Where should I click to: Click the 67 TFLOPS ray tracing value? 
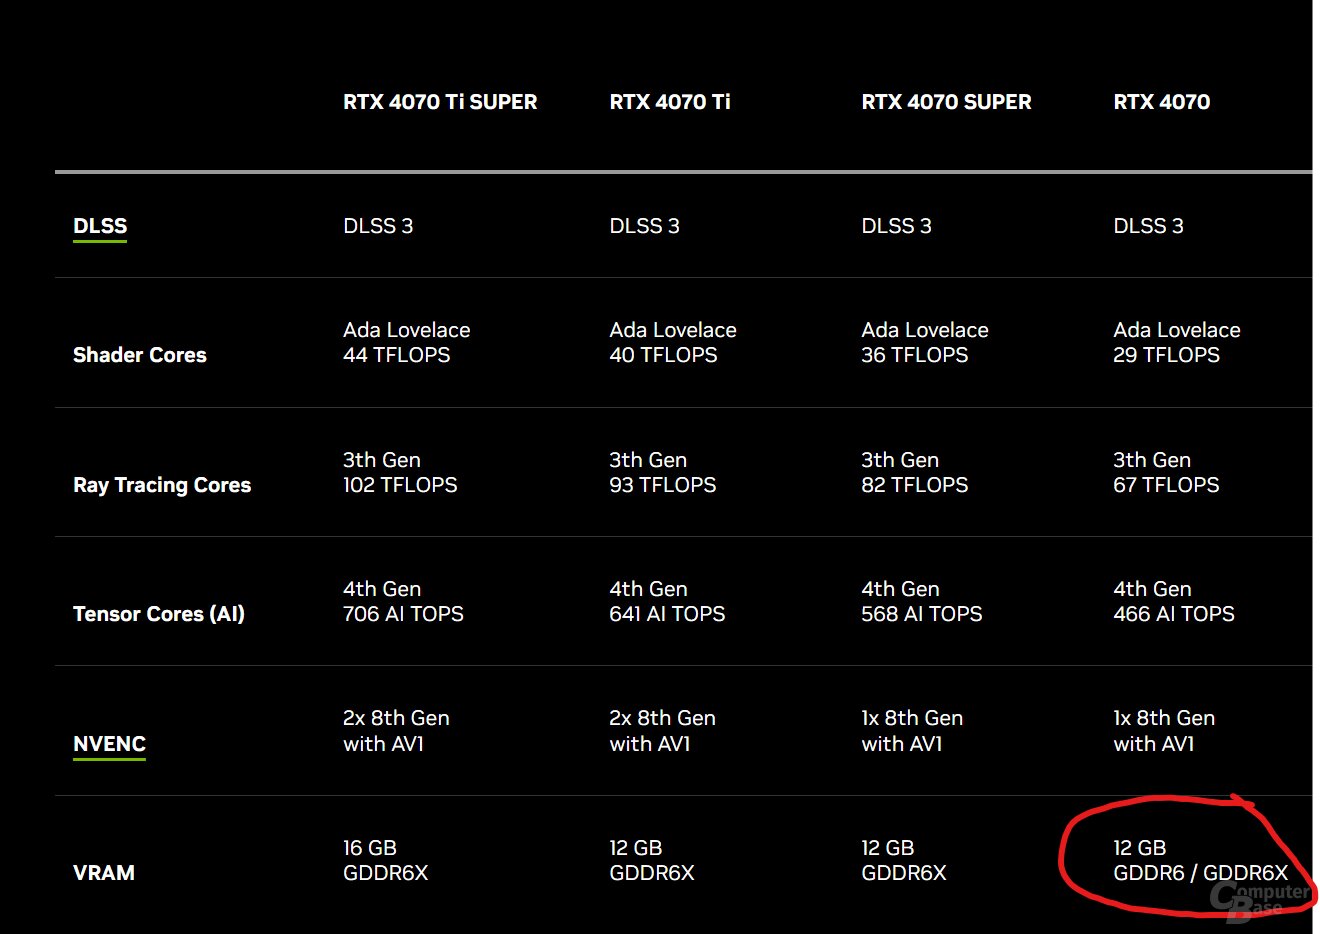pos(1166,485)
